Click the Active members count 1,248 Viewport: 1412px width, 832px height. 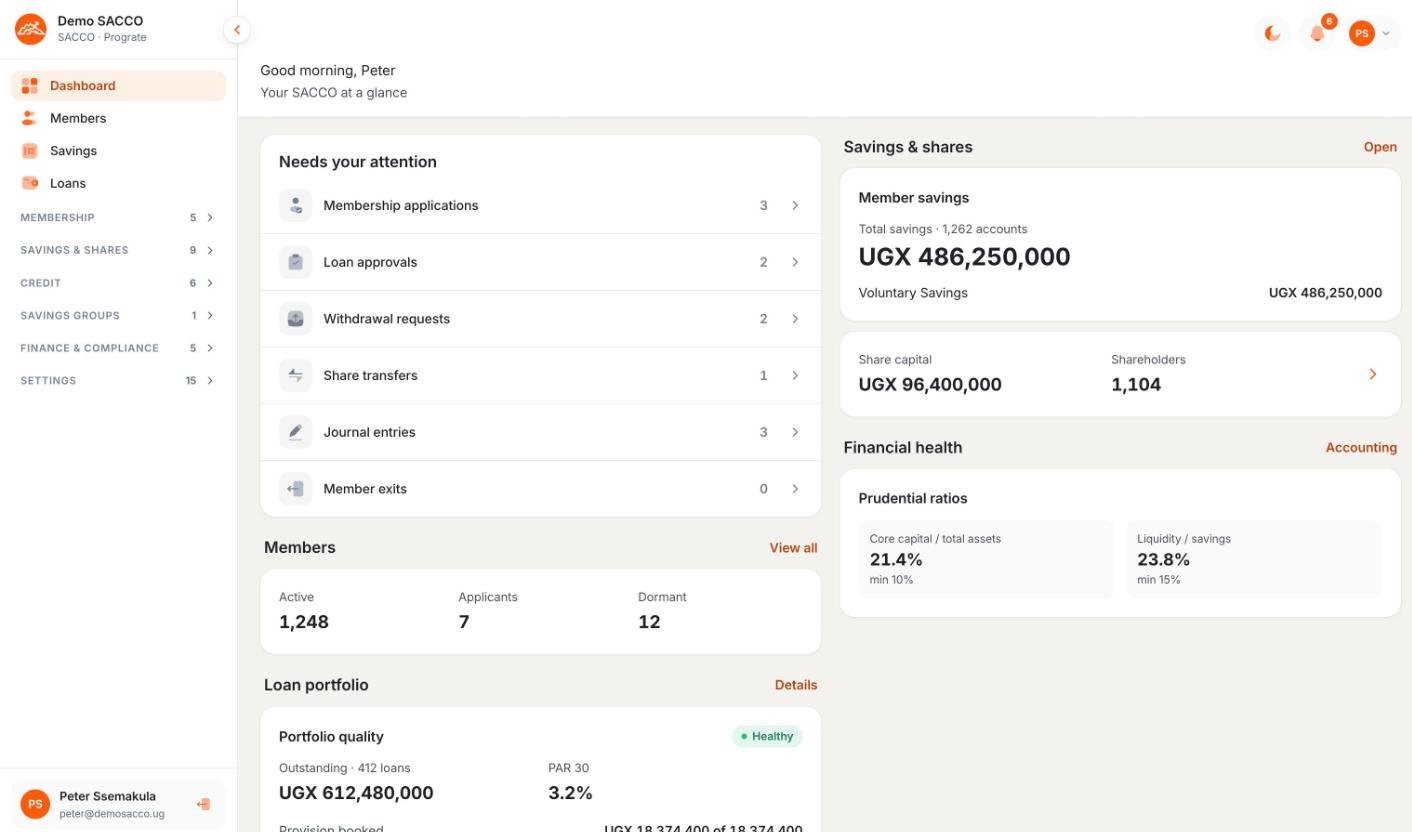304,622
